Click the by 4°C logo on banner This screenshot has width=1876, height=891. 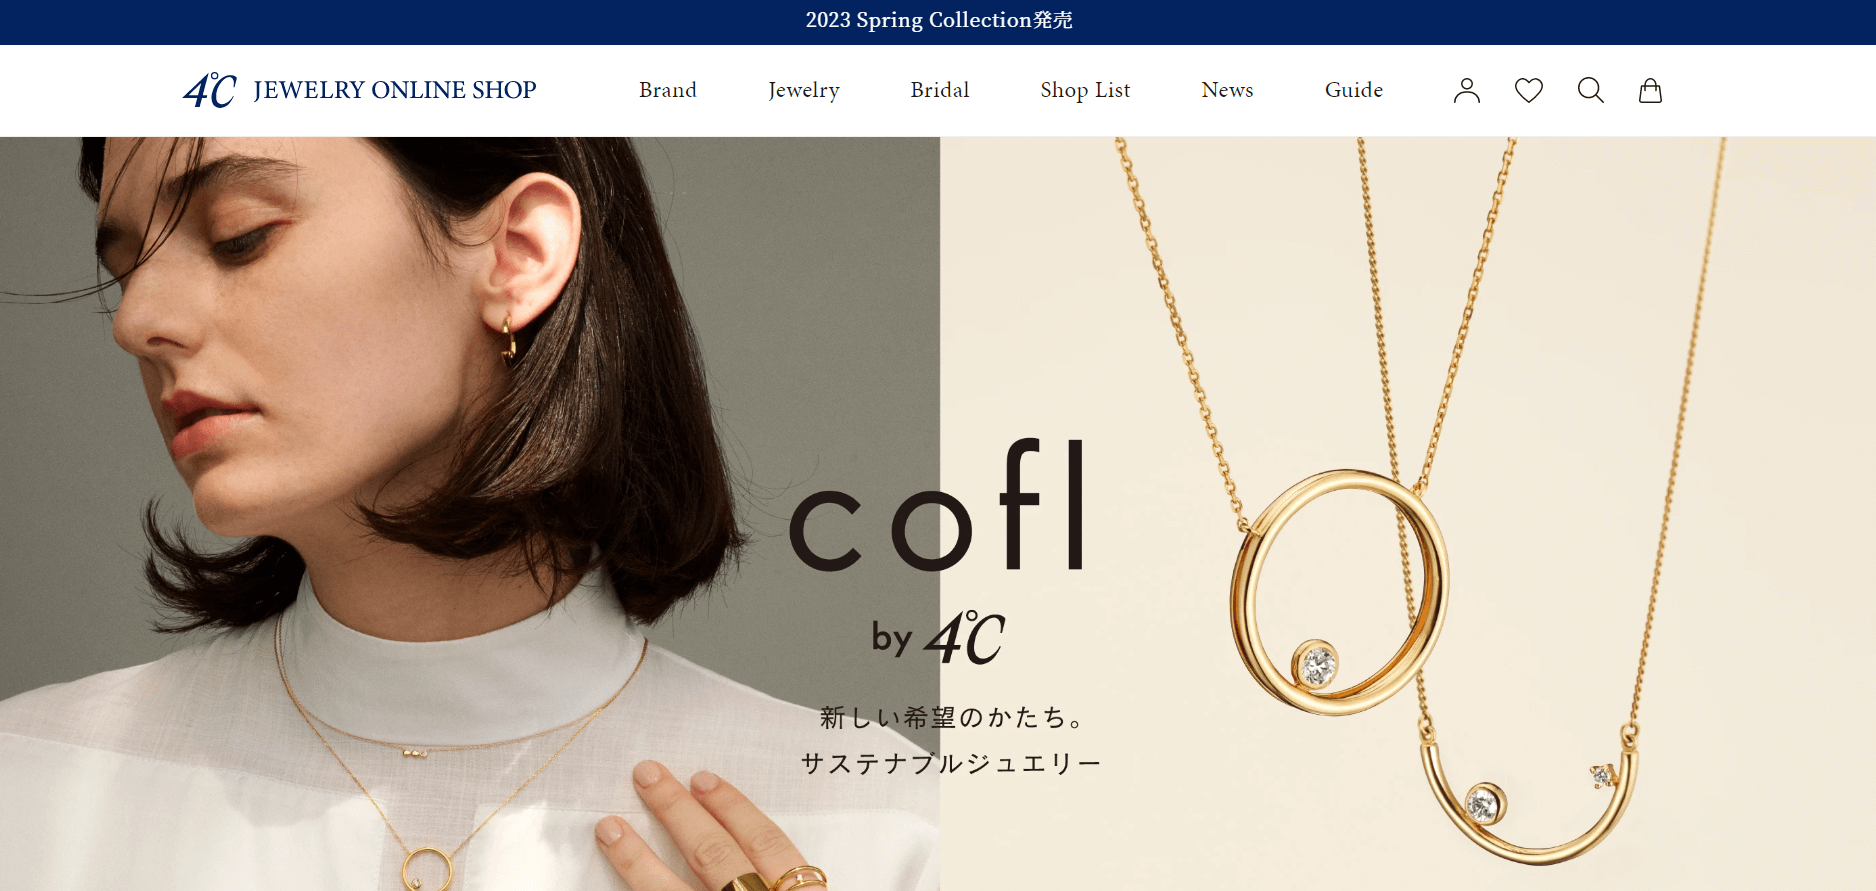click(x=938, y=637)
